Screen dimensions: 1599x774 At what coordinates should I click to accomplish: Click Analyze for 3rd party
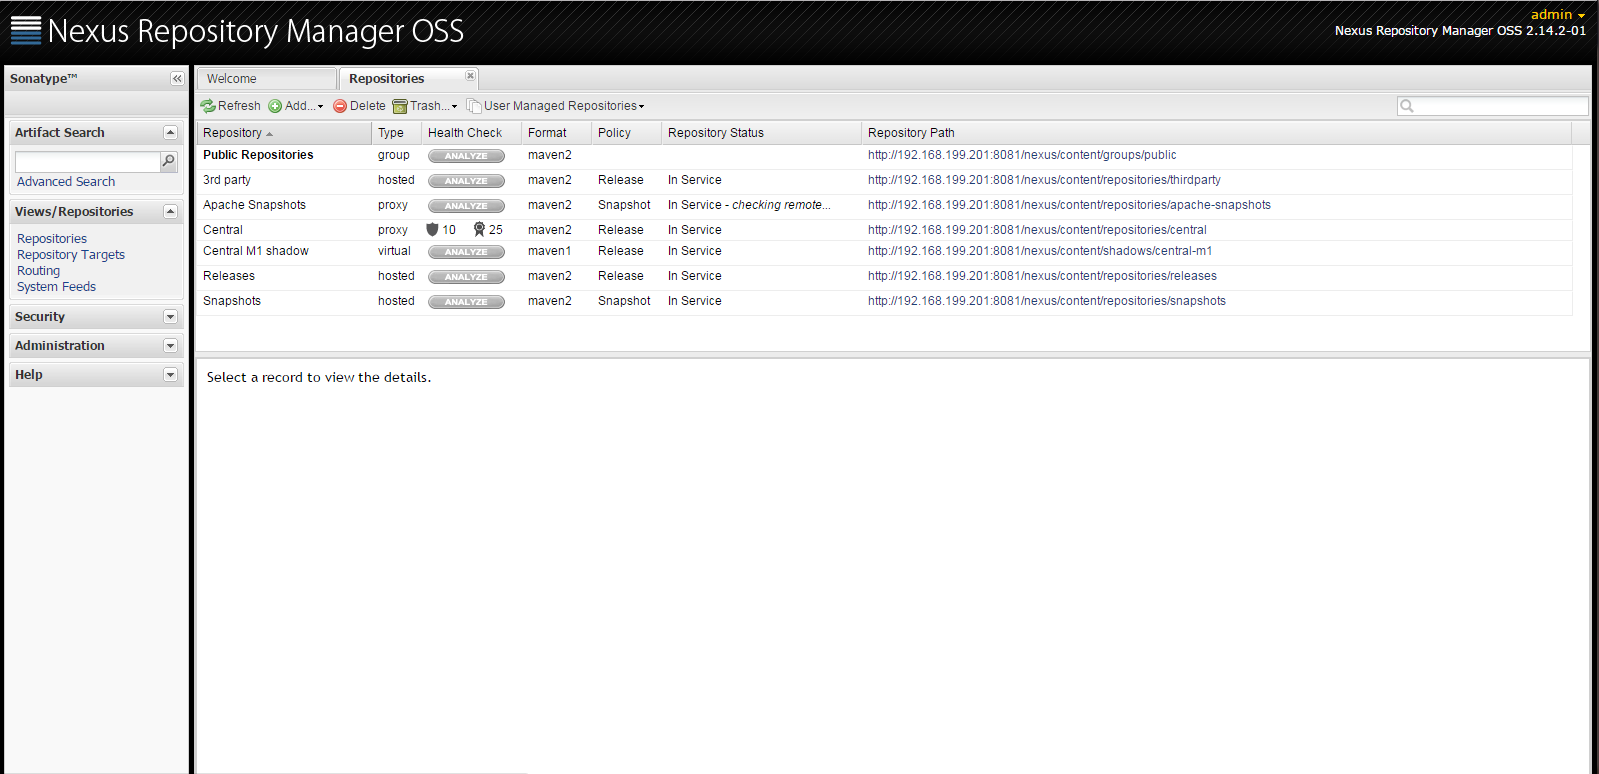[466, 181]
